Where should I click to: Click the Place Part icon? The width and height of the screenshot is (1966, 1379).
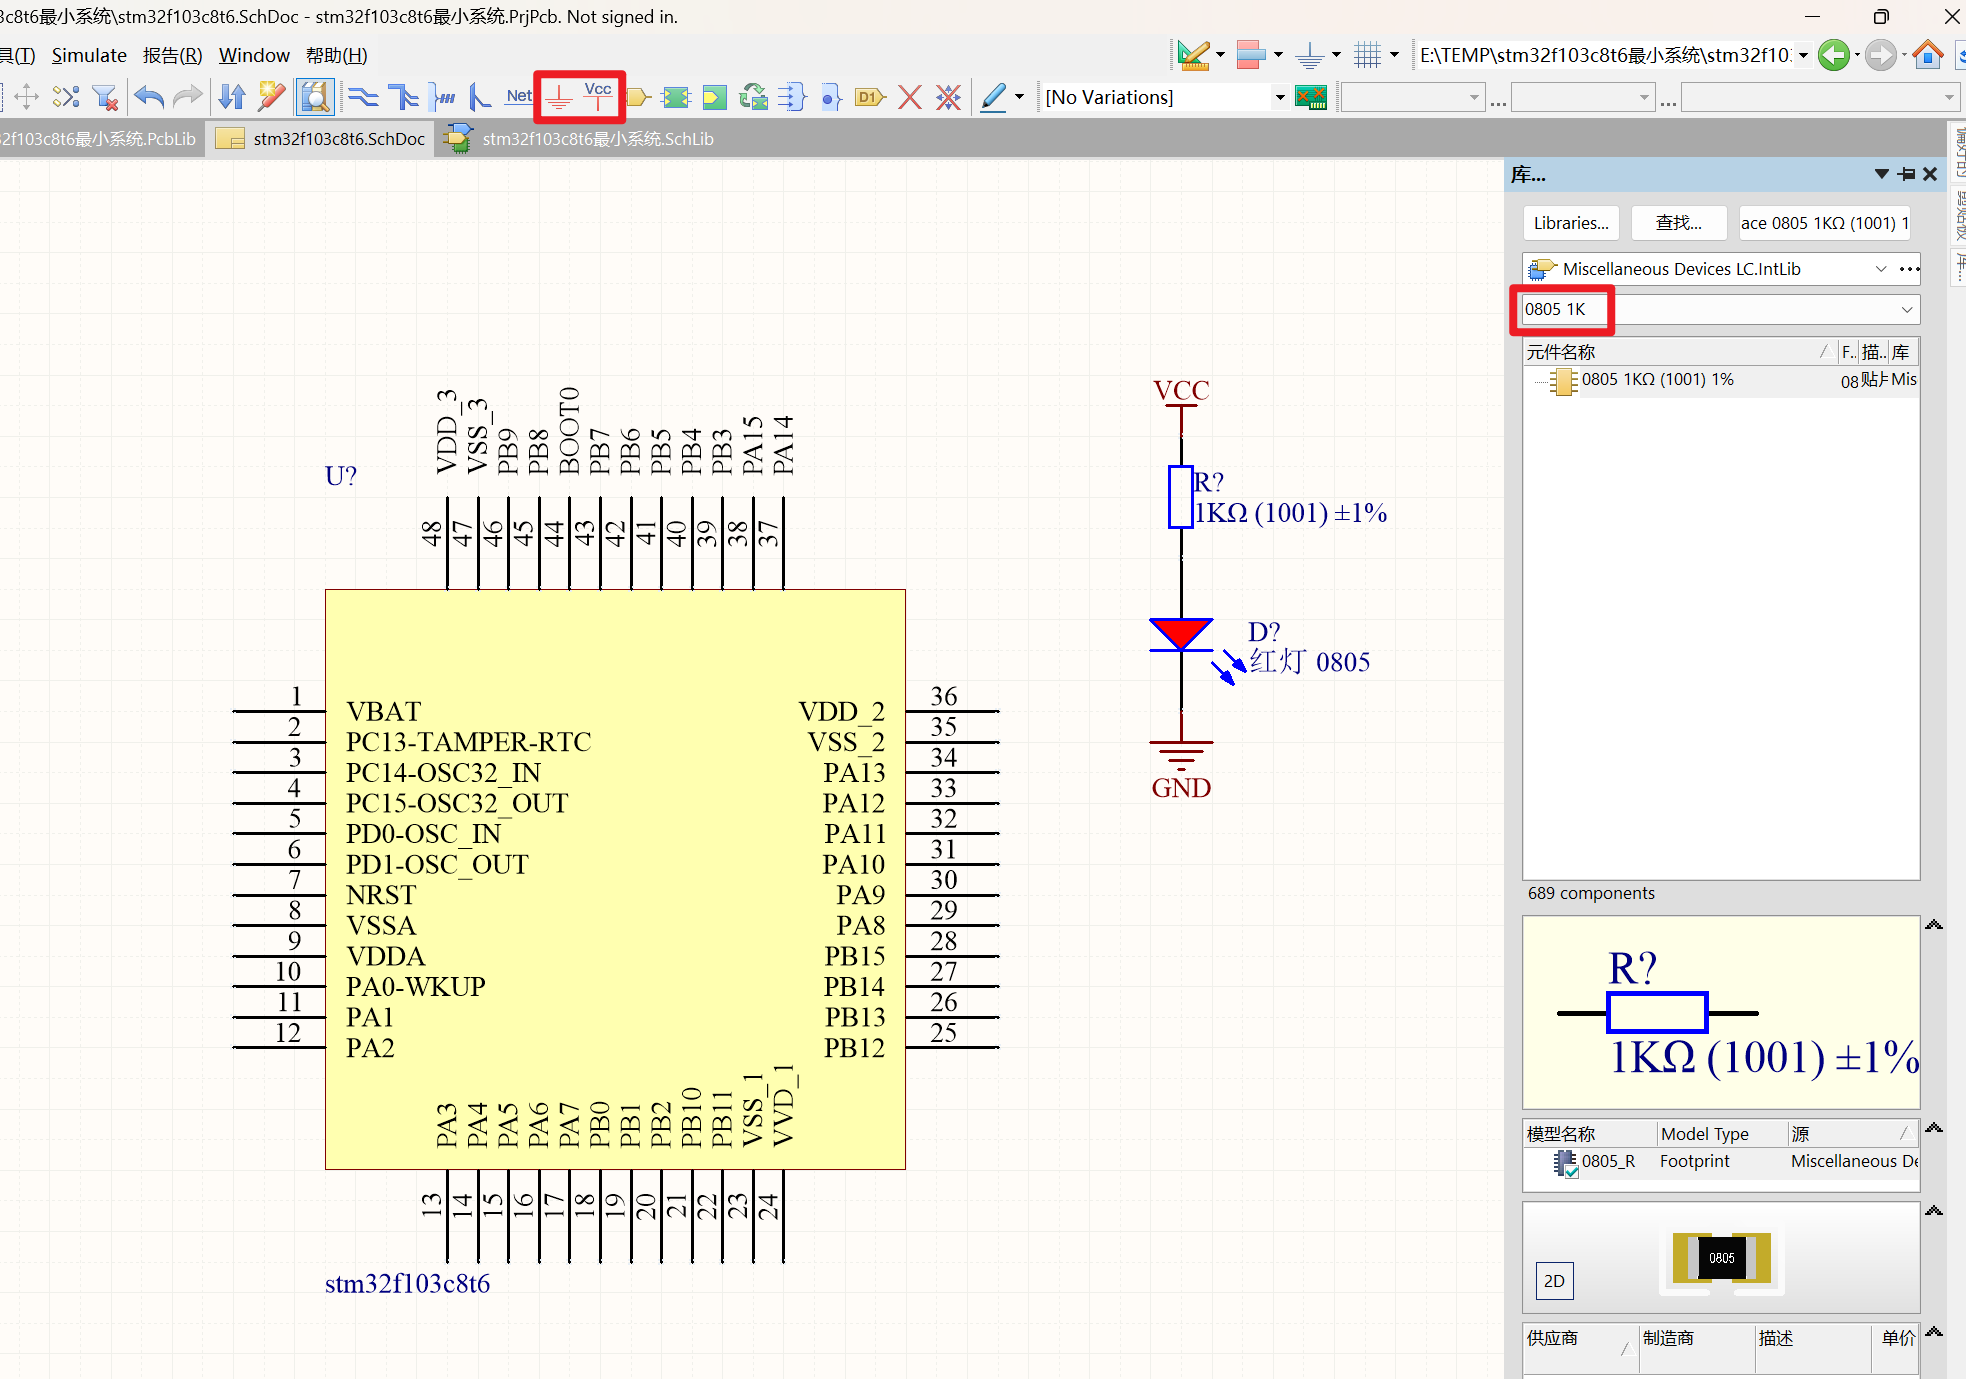(638, 97)
